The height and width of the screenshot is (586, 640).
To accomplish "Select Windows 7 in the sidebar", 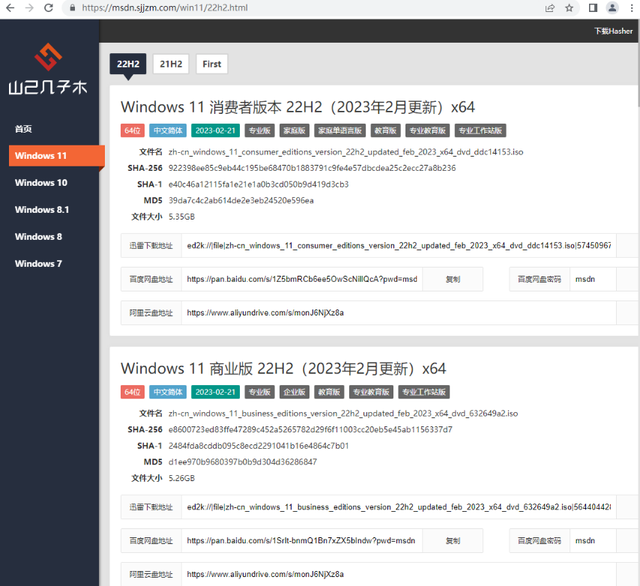I will coord(38,263).
